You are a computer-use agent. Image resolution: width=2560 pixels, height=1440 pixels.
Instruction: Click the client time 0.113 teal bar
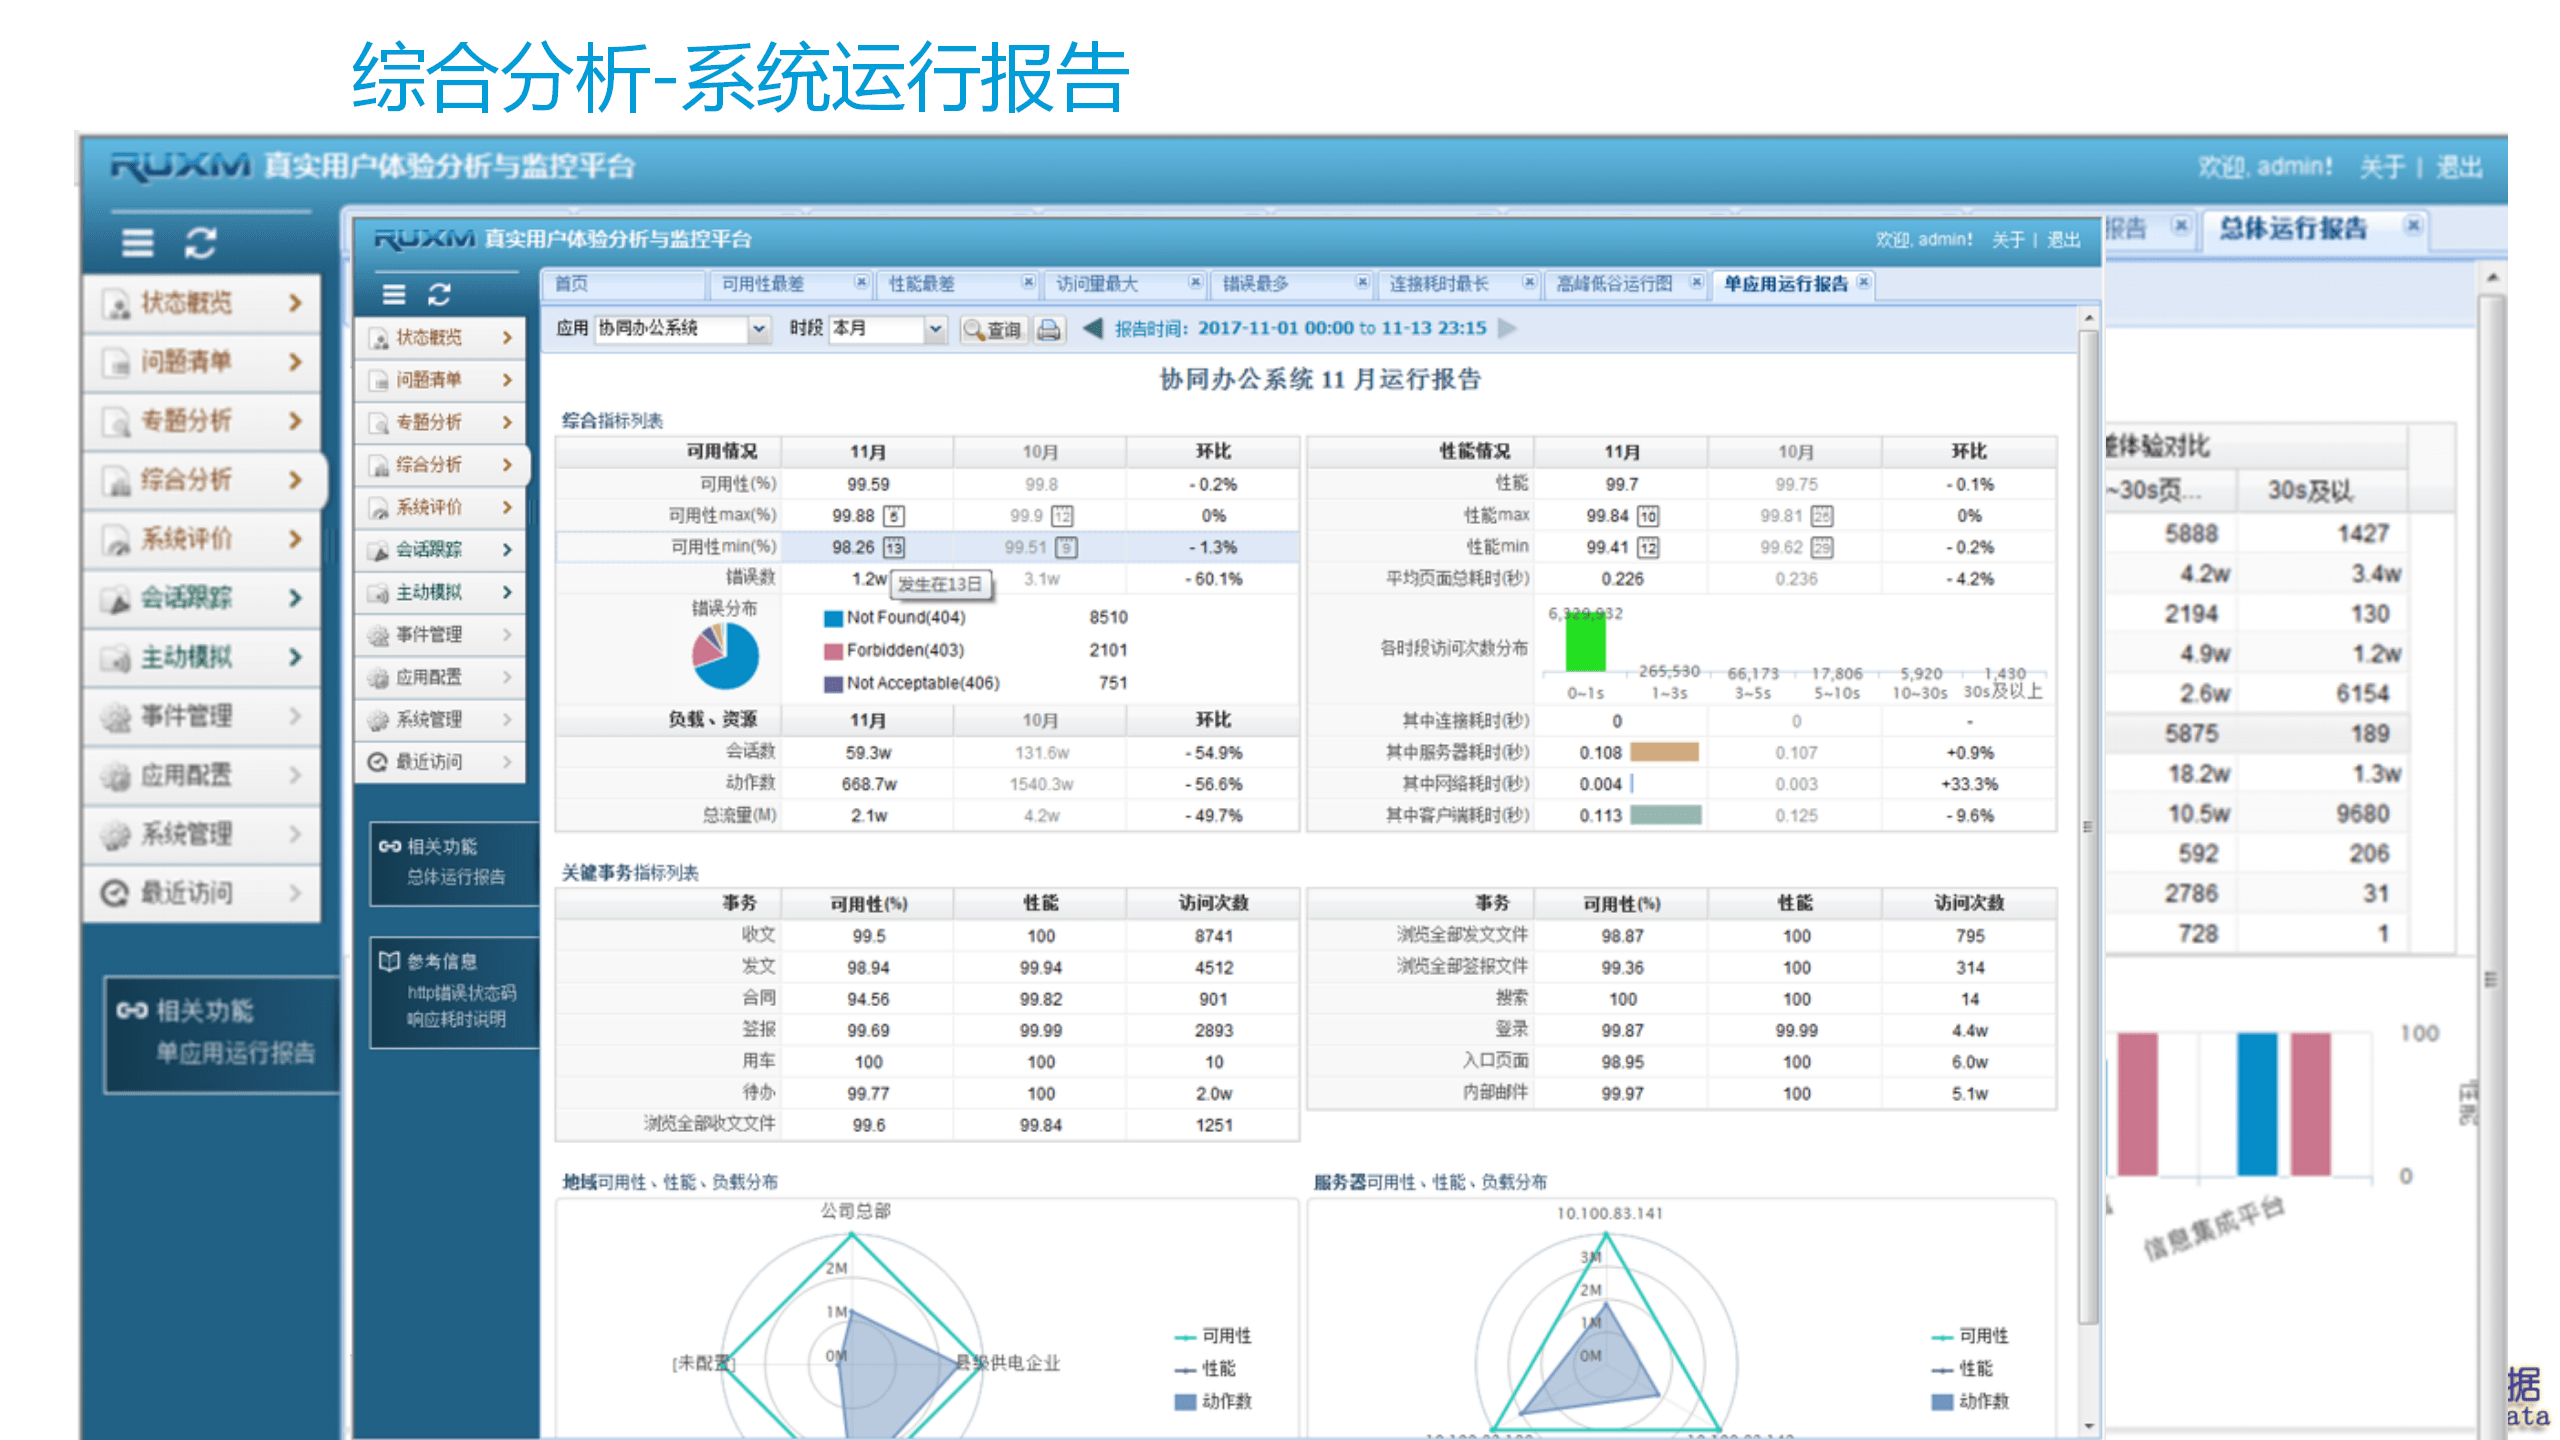(x=1665, y=815)
